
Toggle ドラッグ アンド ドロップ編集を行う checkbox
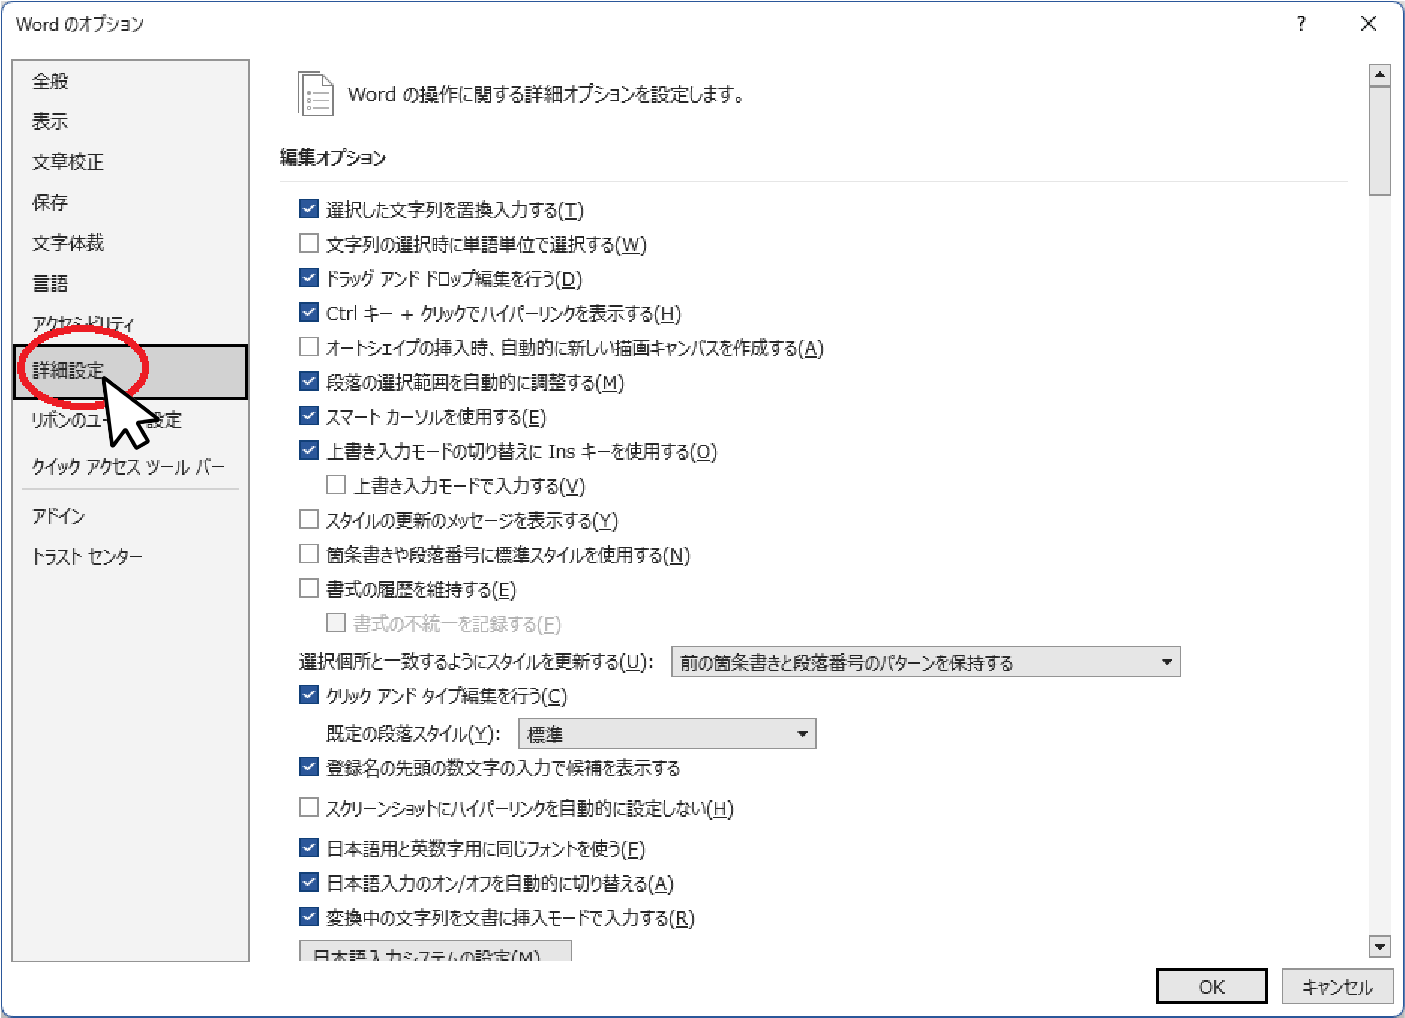coord(309,278)
